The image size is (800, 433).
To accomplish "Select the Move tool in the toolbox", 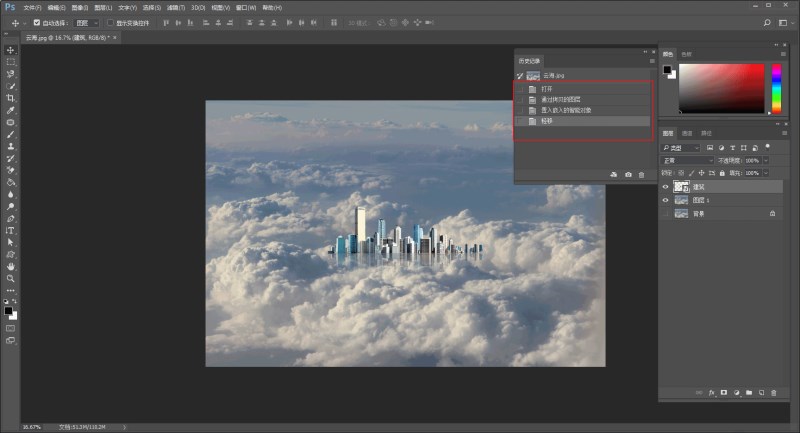I will click(11, 50).
